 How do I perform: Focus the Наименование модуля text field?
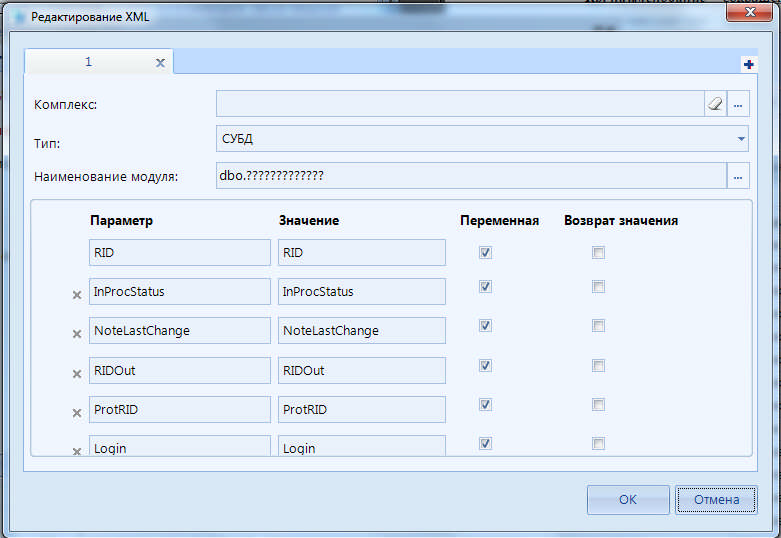pyautogui.click(x=470, y=176)
